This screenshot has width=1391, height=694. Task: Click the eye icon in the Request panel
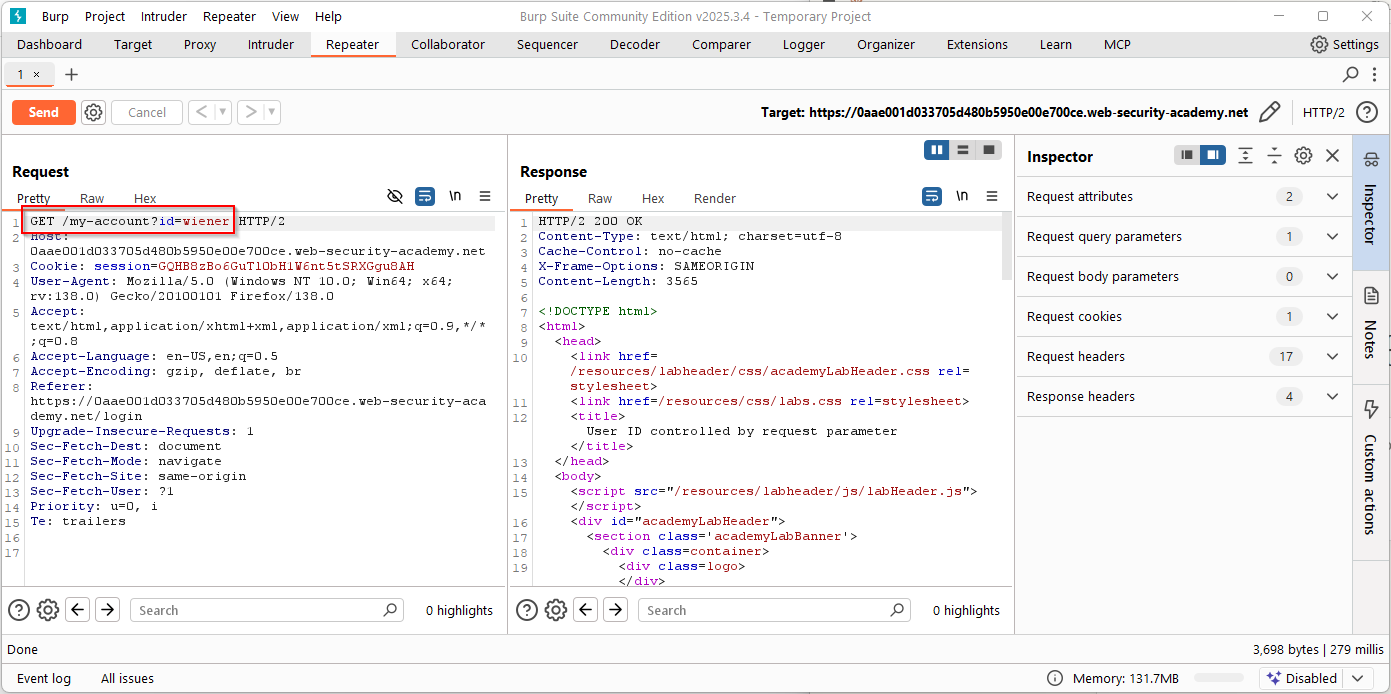coord(395,196)
